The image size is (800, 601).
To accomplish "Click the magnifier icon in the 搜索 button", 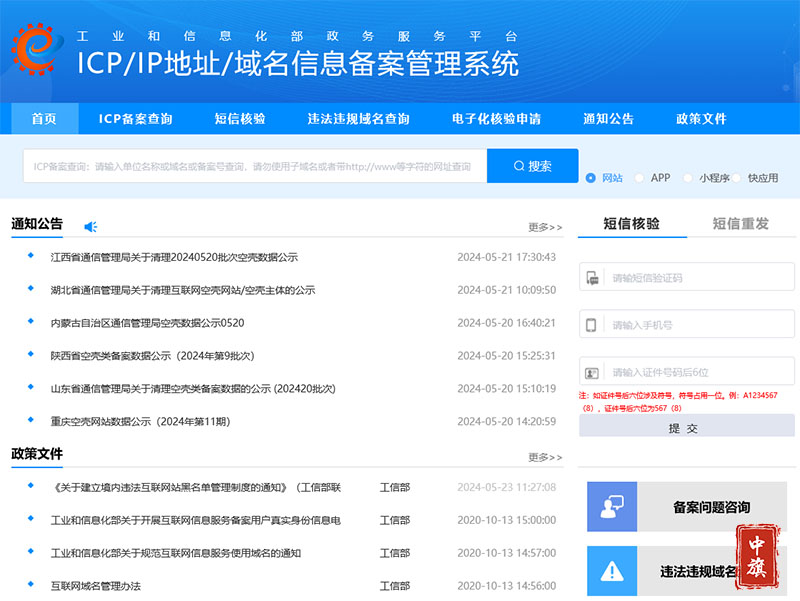I will (x=518, y=165).
